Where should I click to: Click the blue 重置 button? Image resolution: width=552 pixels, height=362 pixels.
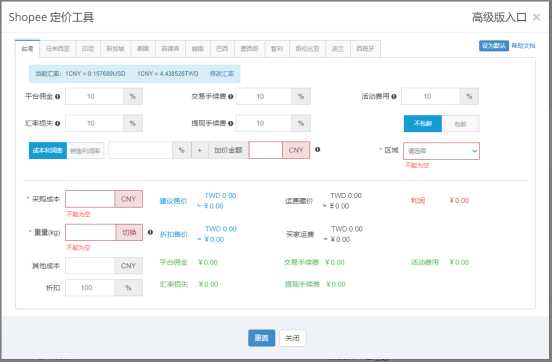click(262, 338)
